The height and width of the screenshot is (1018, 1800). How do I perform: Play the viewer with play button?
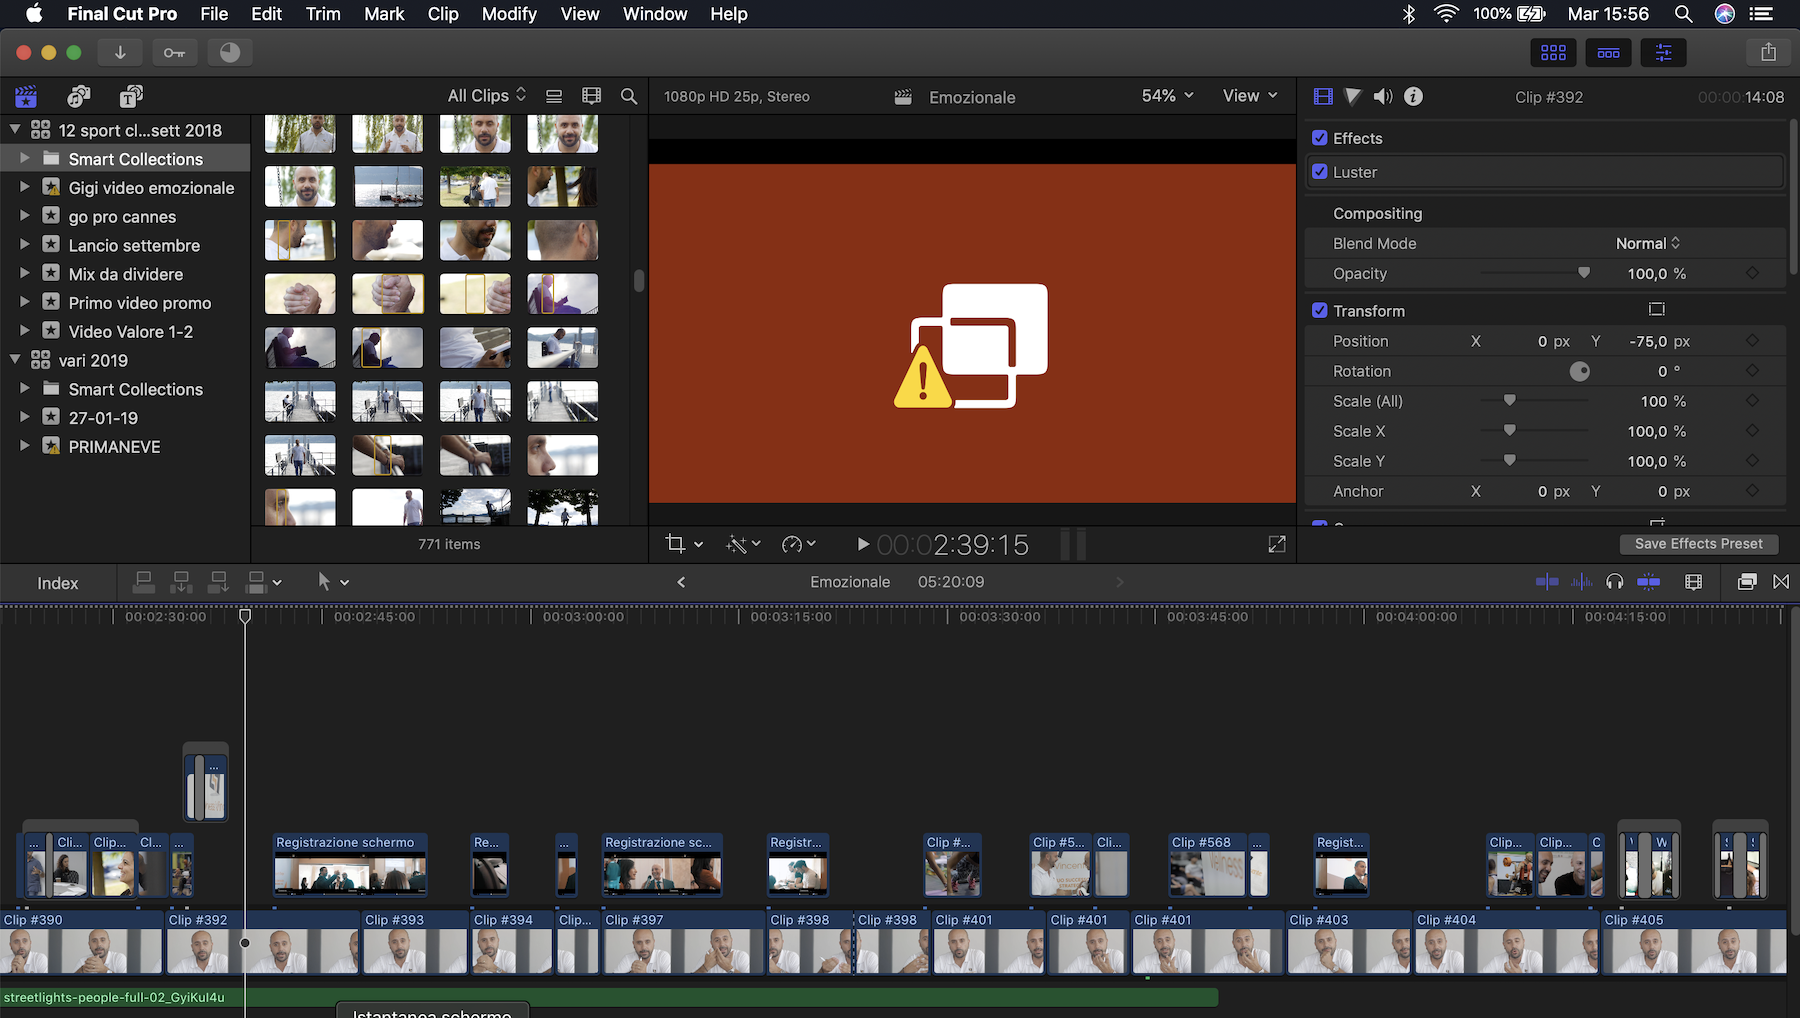tap(862, 544)
